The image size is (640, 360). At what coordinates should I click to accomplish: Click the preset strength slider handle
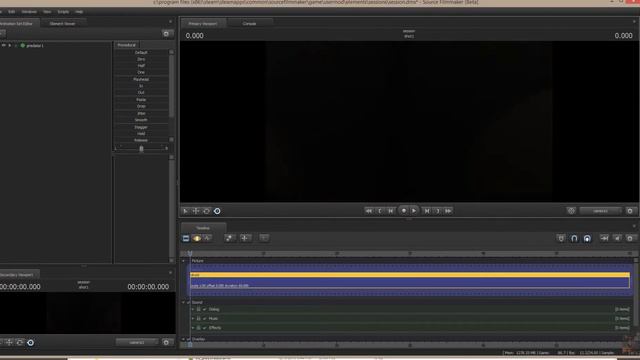(141, 149)
